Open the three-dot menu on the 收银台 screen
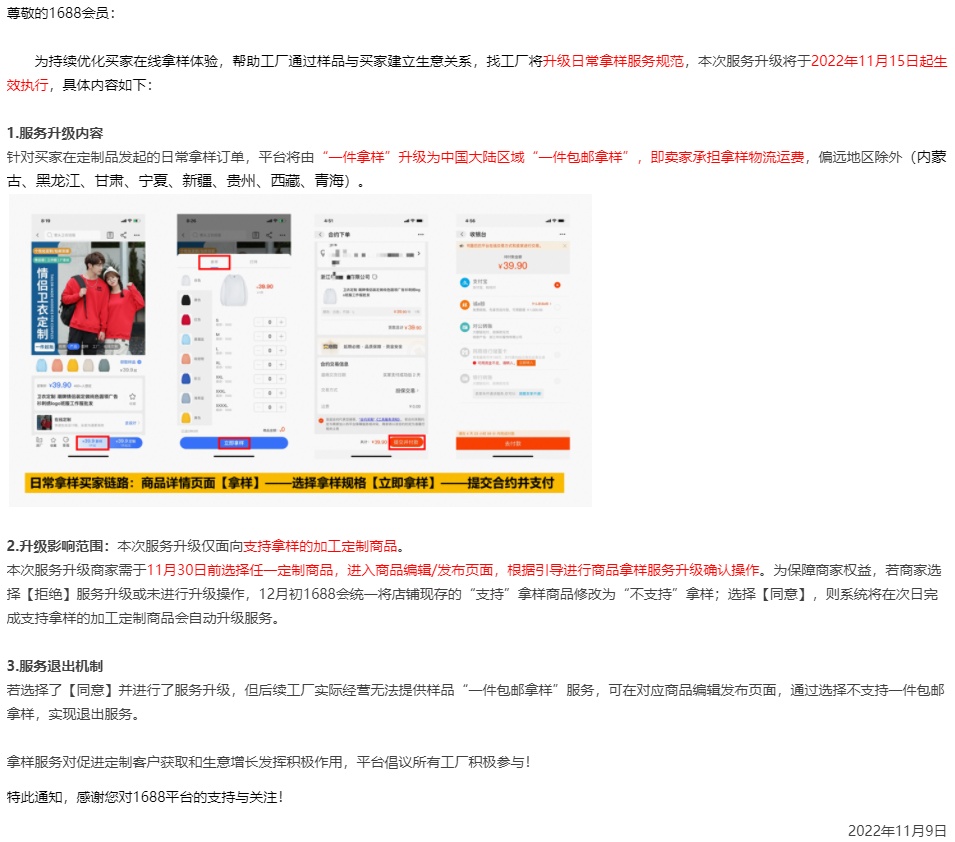955x842 pixels. click(562, 235)
